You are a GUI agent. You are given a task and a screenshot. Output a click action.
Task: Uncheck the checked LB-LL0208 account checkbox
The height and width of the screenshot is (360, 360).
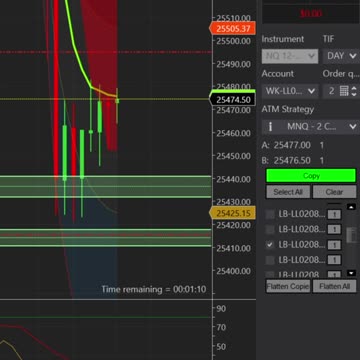[x=270, y=245]
